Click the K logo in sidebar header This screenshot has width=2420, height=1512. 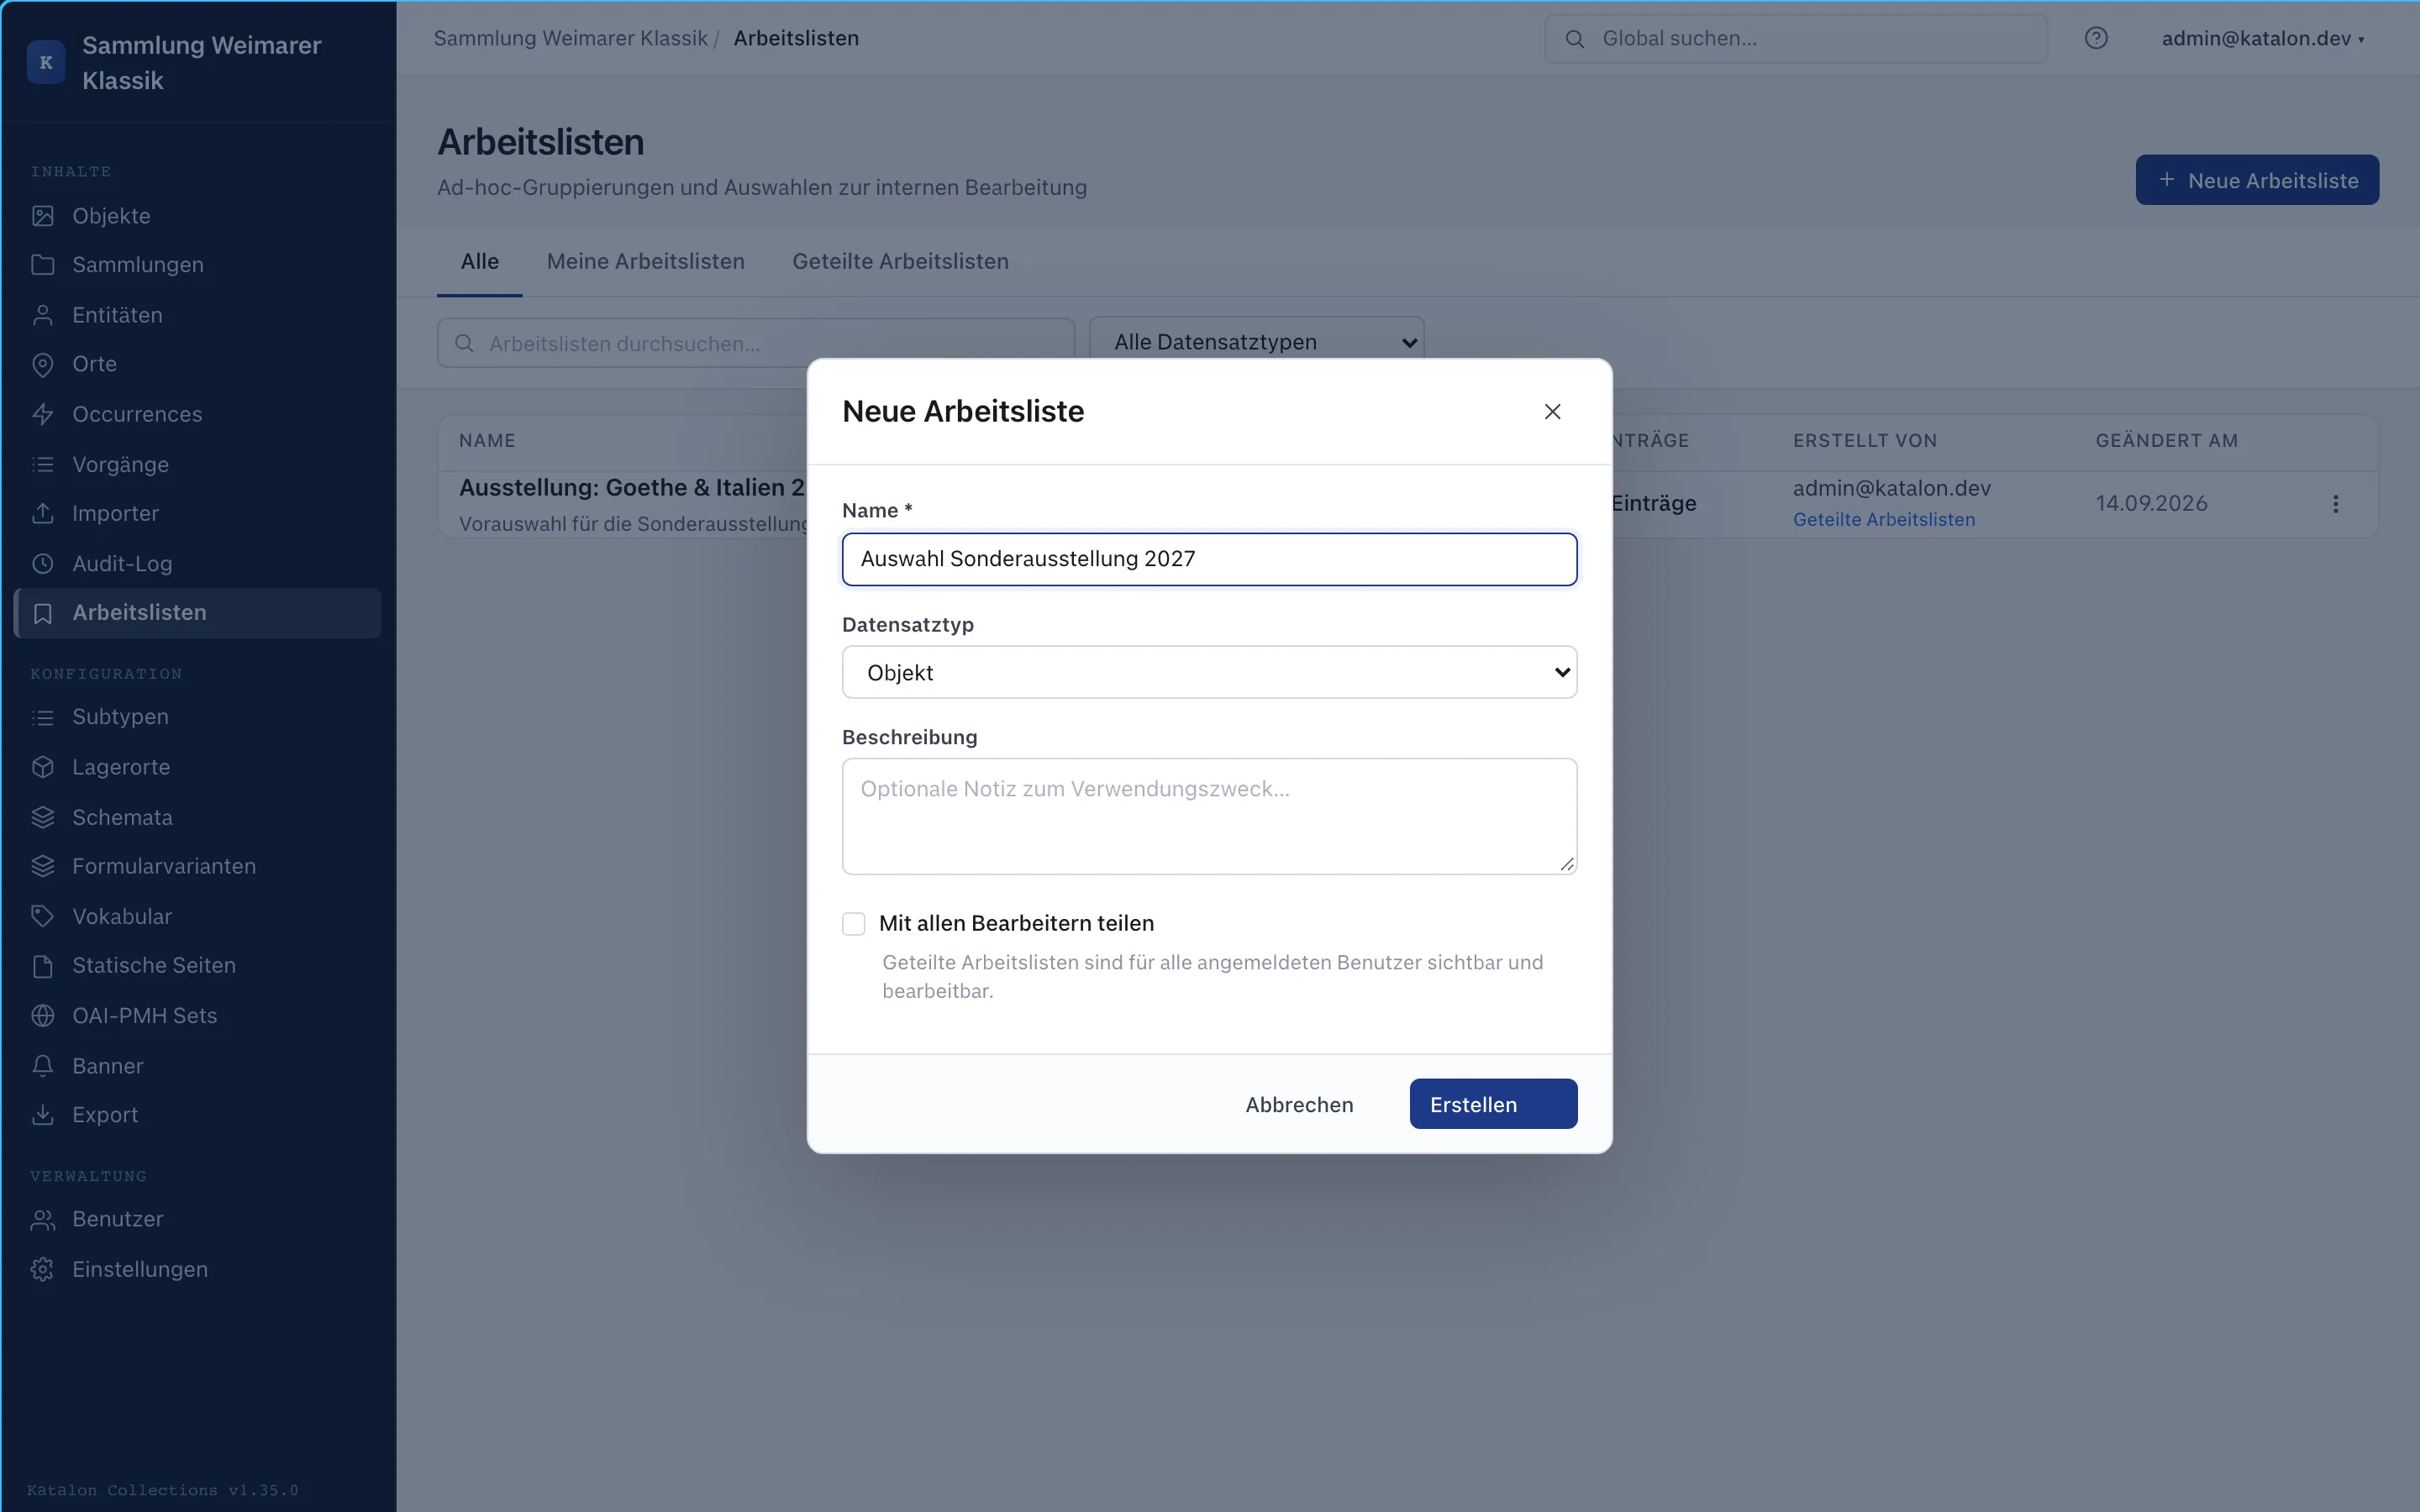46,62
